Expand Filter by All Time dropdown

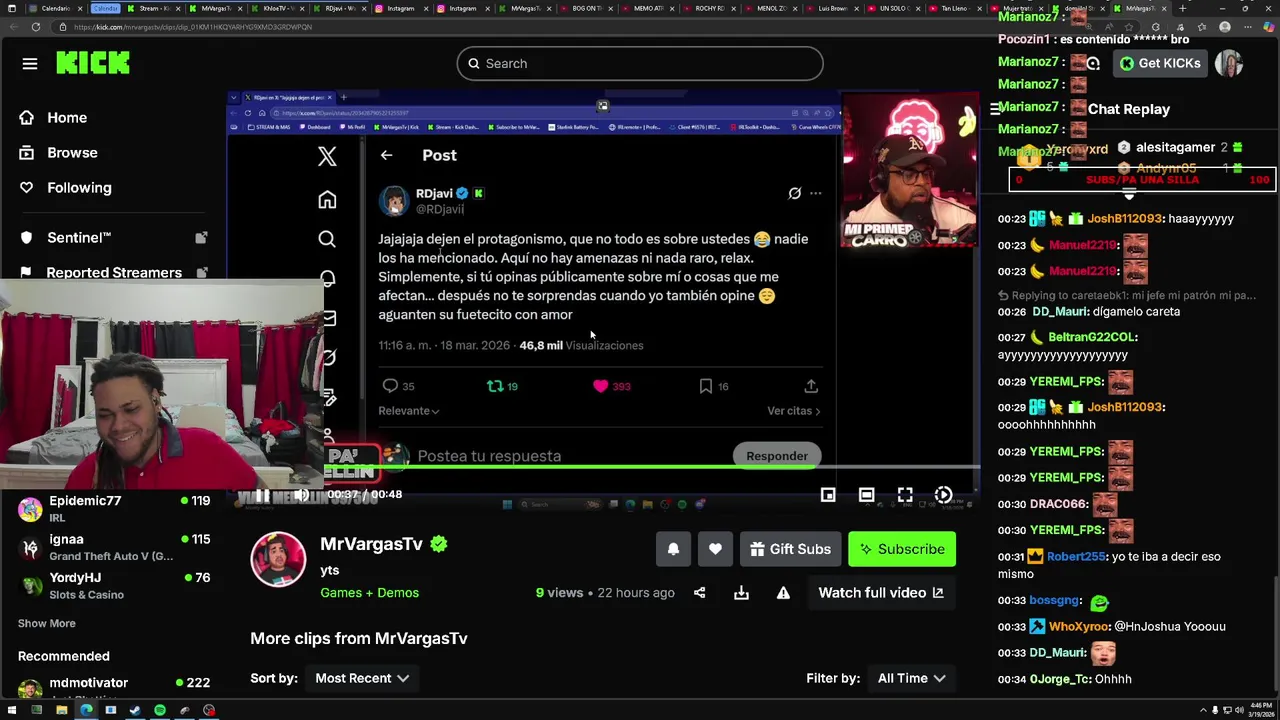pyautogui.click(x=911, y=678)
